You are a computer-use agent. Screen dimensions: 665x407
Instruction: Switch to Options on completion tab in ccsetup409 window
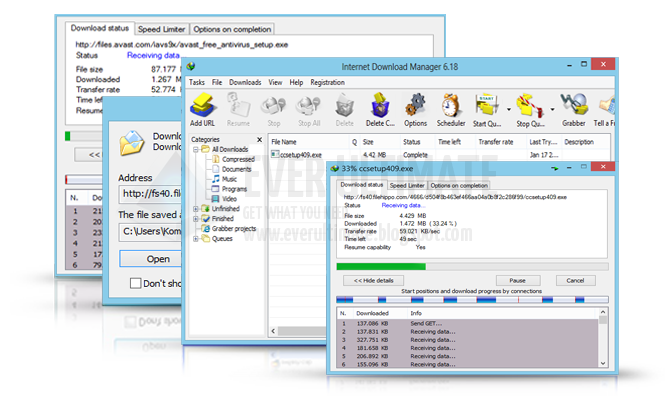(459, 185)
